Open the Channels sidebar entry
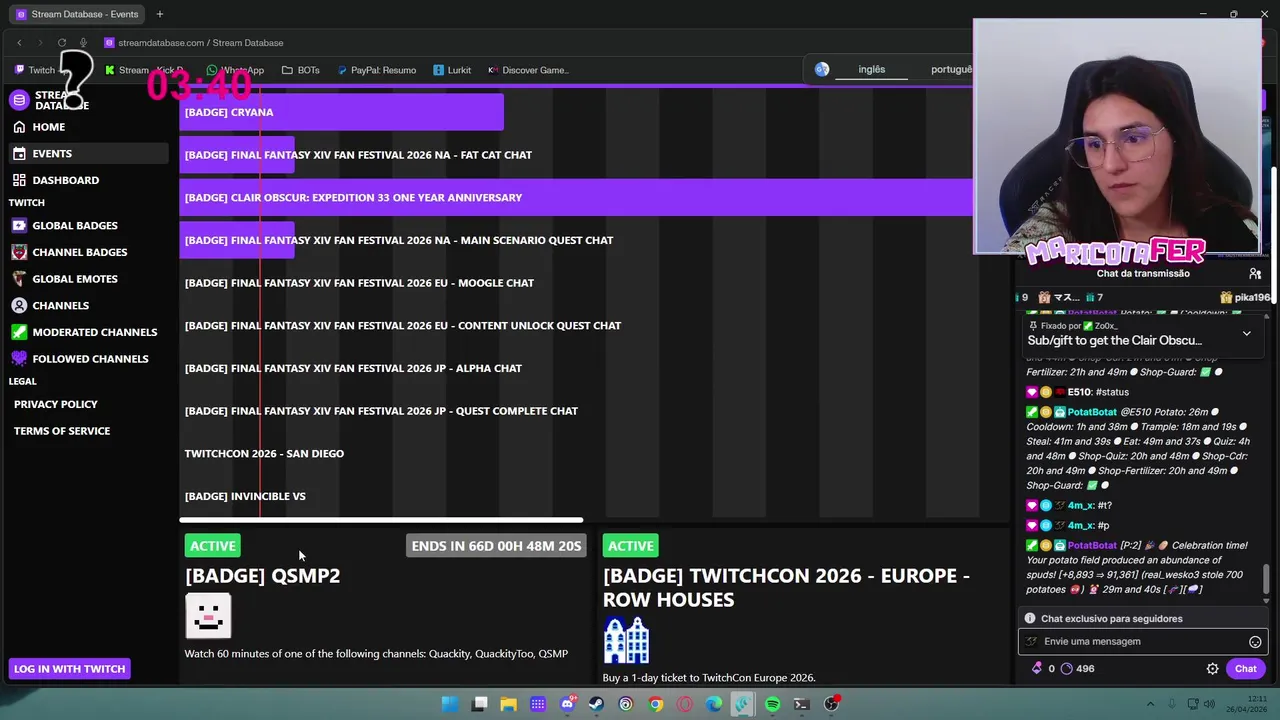The image size is (1280, 720). coord(60,305)
